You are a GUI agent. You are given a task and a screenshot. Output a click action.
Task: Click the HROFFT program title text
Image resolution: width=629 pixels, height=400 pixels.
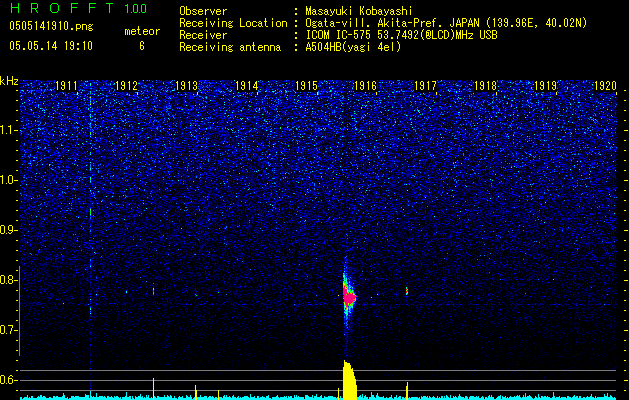(x=61, y=8)
